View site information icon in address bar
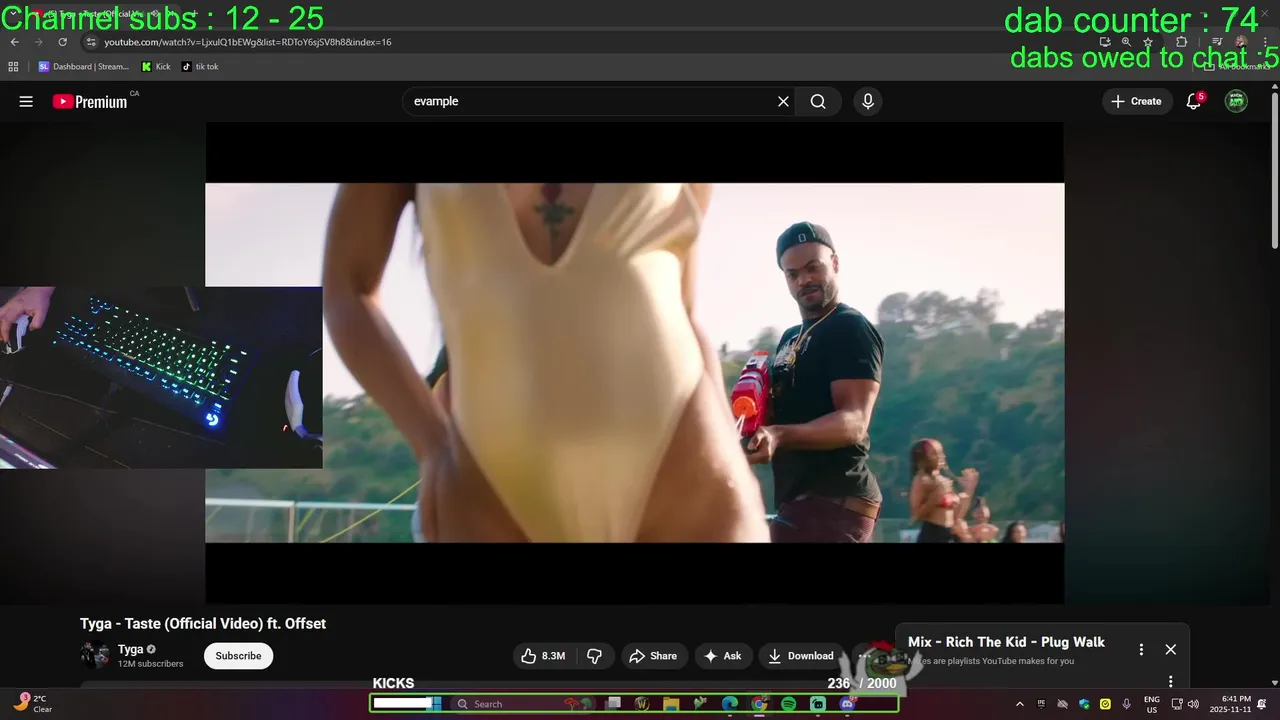The image size is (1280, 720). click(x=90, y=42)
